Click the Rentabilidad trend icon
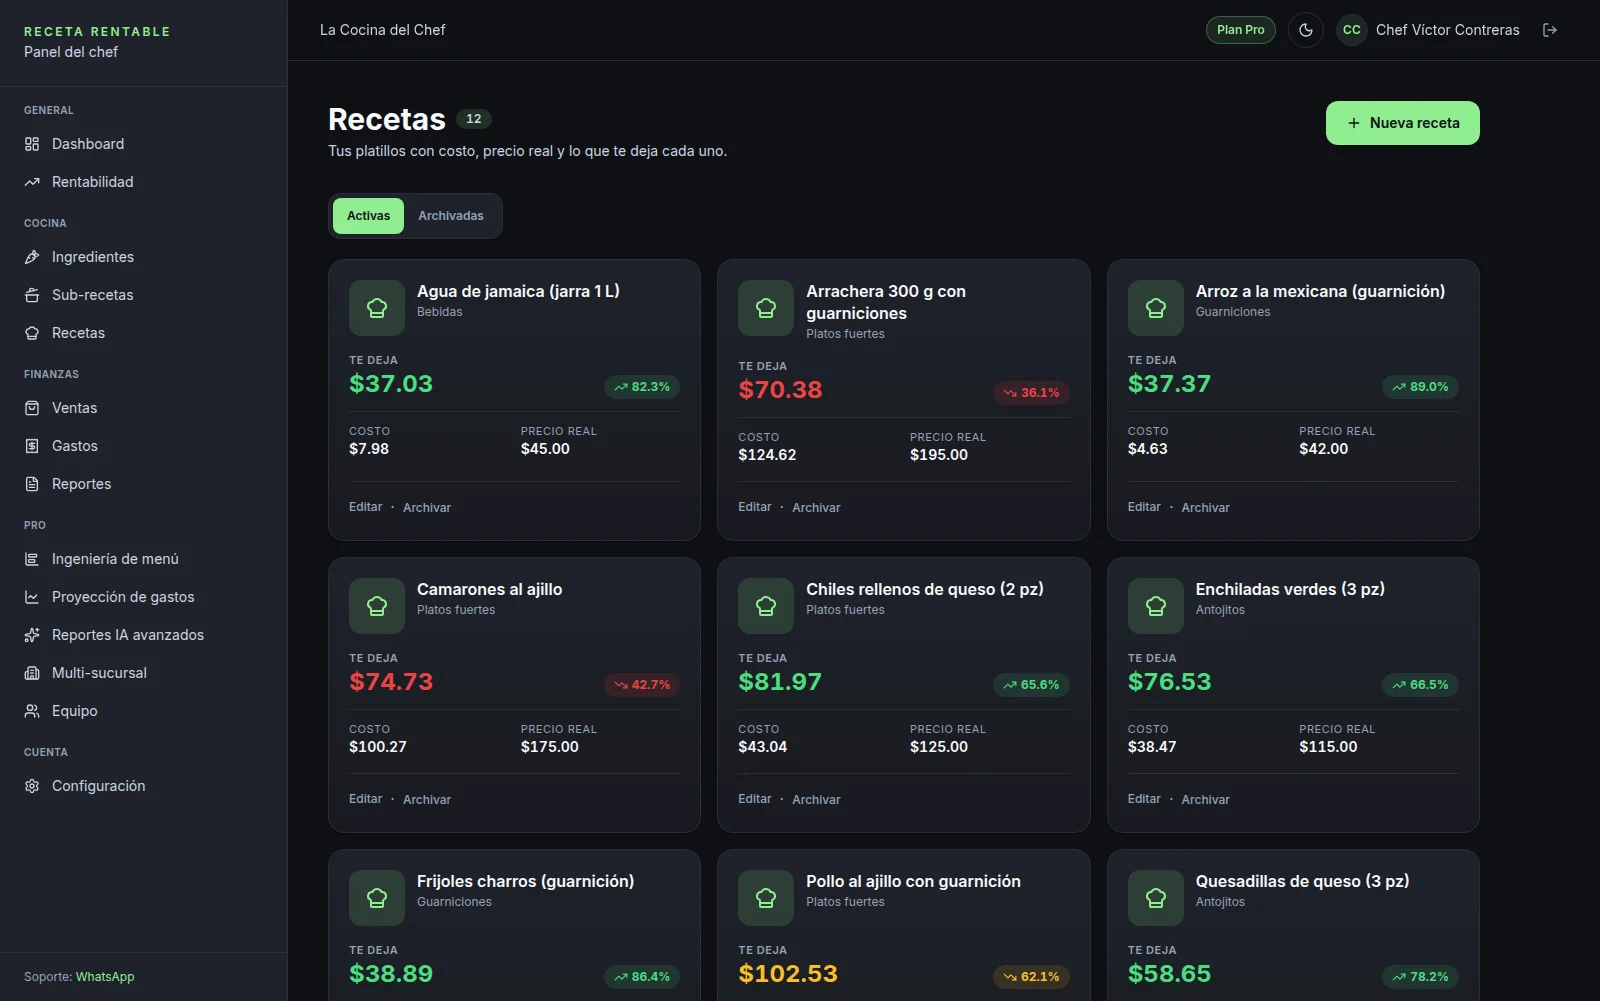The image size is (1600, 1001). 32,182
